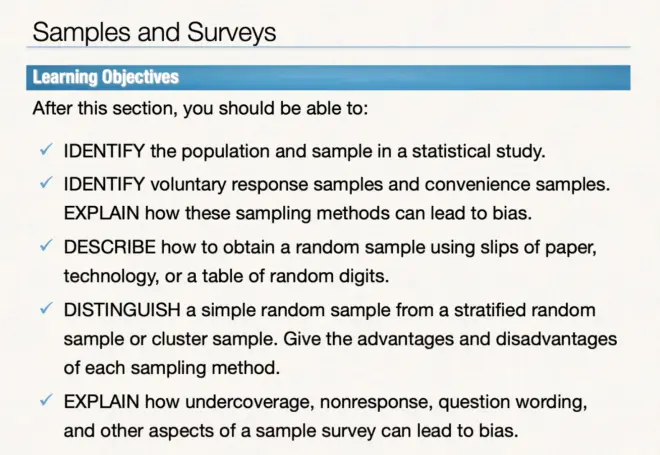Image resolution: width=660 pixels, height=455 pixels.
Task: Click the checkmark beside voluntary response samples
Action: pos(46,183)
